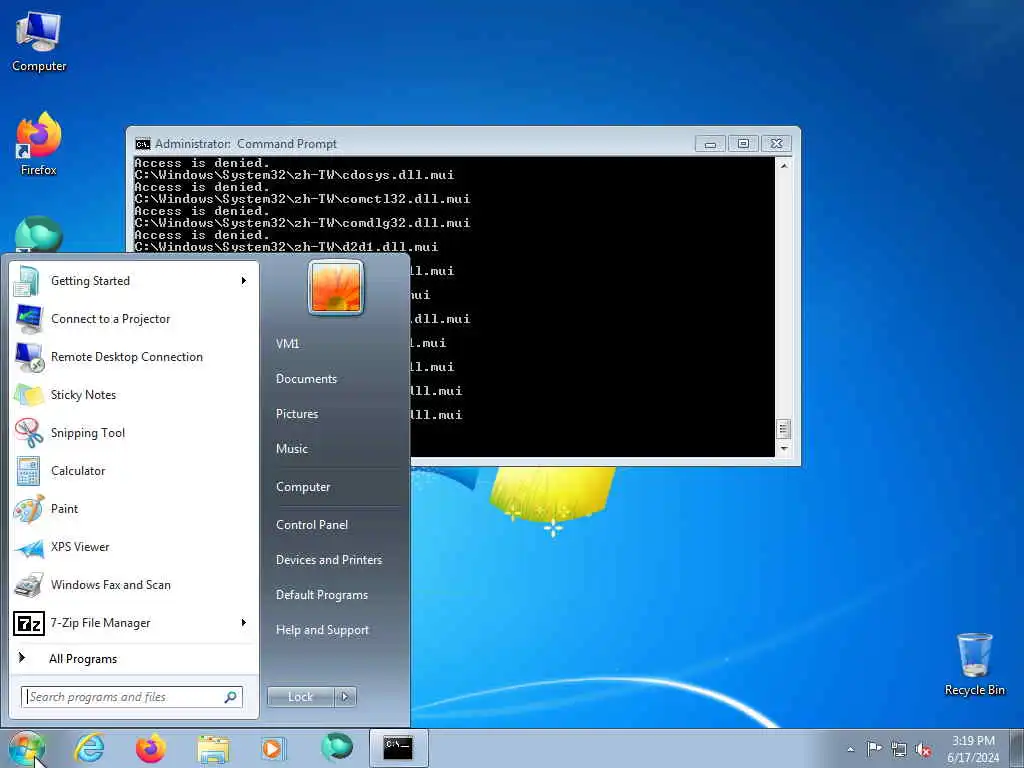This screenshot has height=768, width=1024.
Task: Click the Lock button
Action: point(300,697)
